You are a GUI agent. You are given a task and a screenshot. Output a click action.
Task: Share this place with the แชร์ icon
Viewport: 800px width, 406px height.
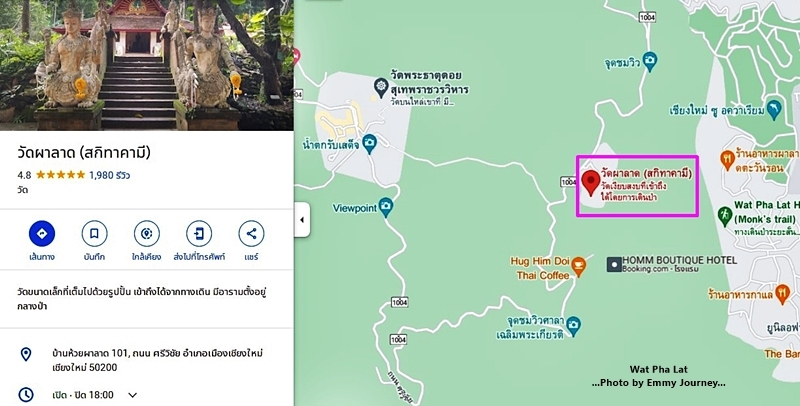pyautogui.click(x=252, y=234)
